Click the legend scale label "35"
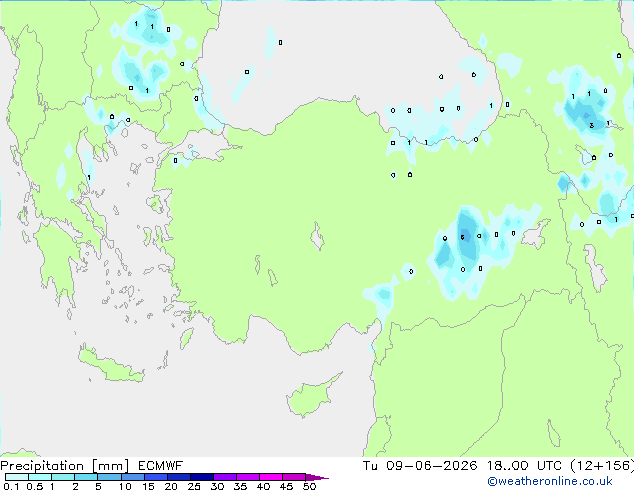Image resolution: width=634 pixels, height=490 pixels. pos(240,486)
